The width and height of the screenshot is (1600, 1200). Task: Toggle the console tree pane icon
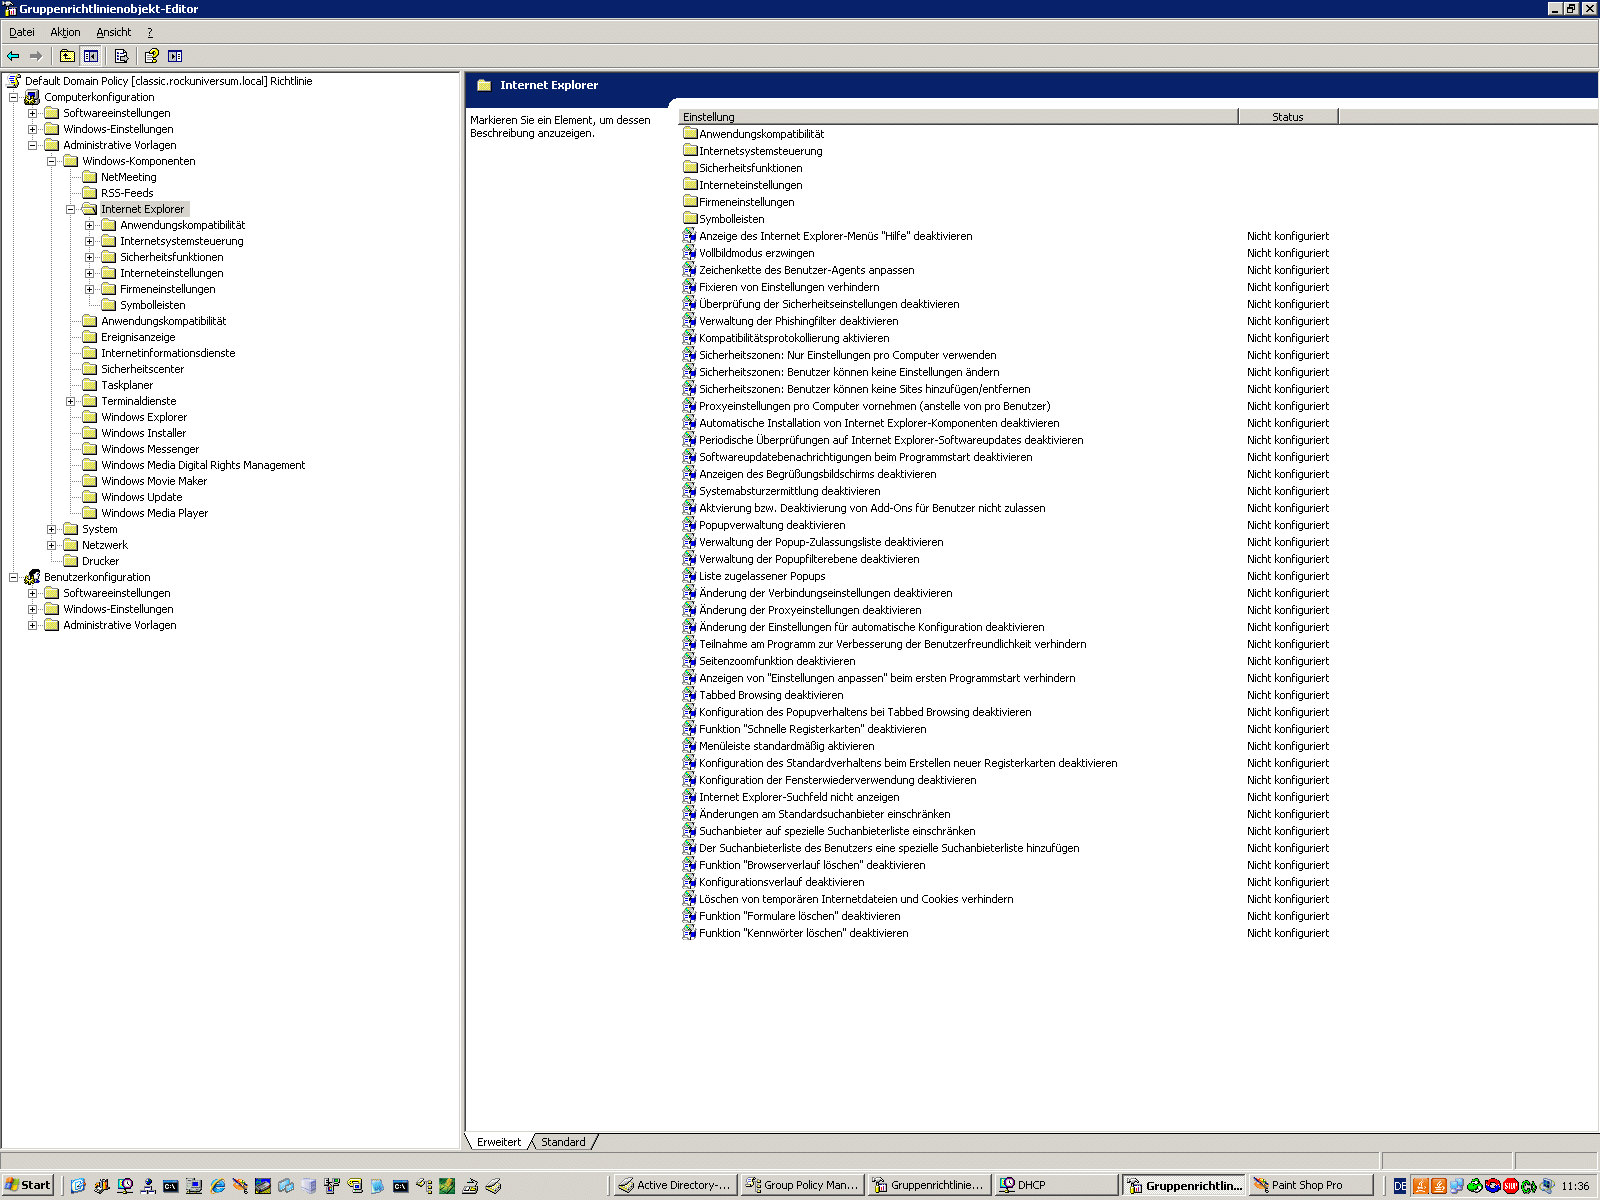click(91, 56)
